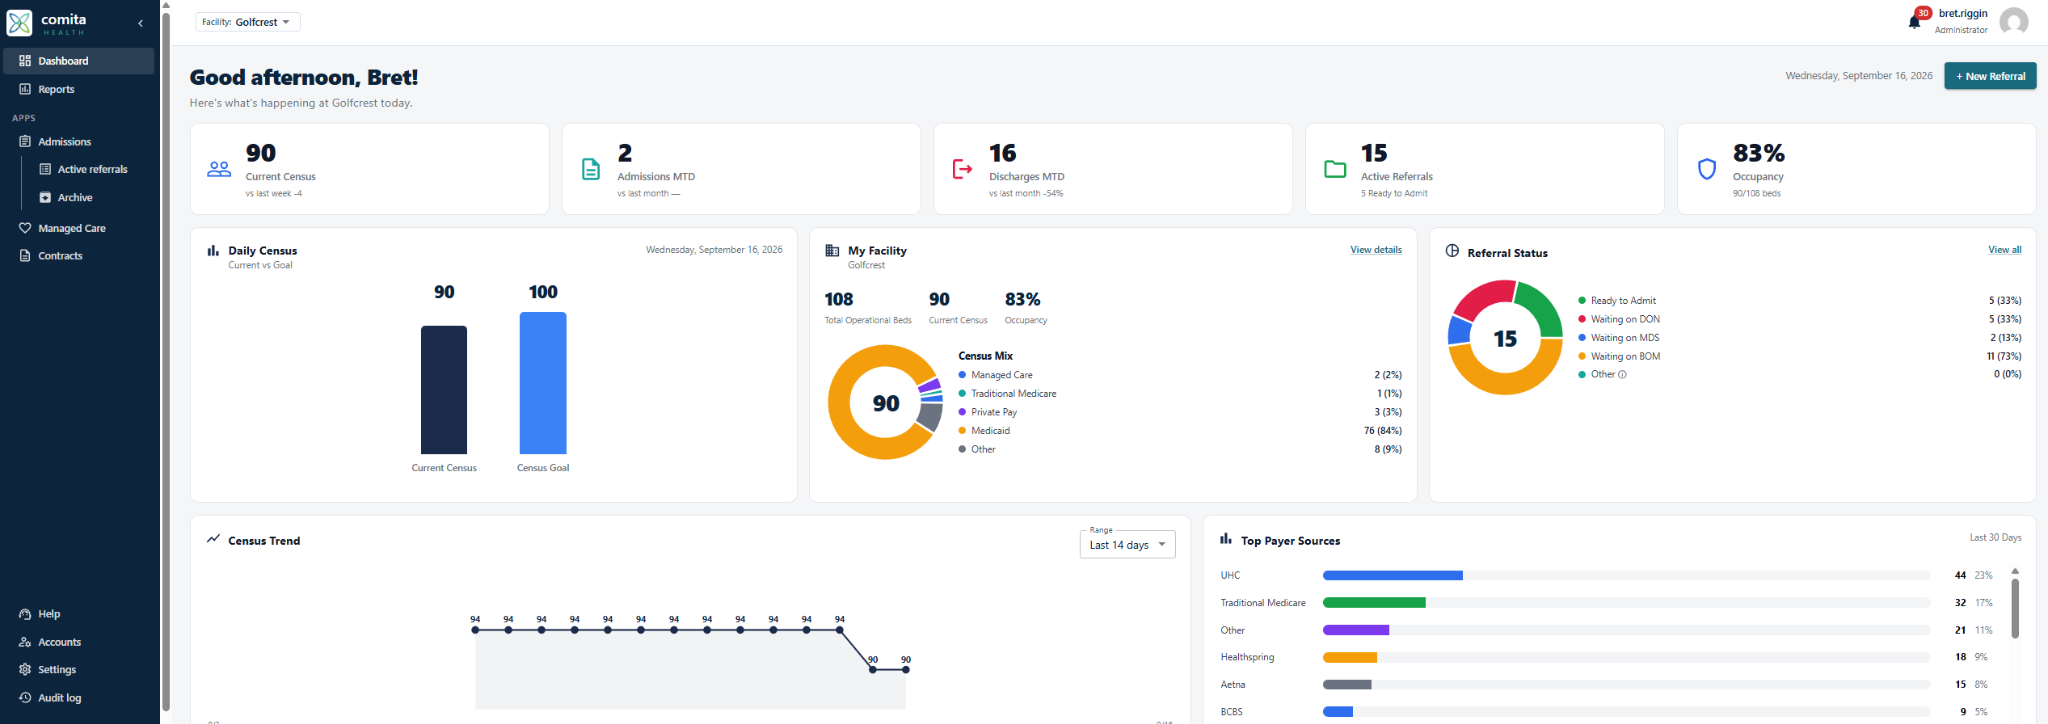The image size is (2048, 724).
Task: Click the Comita Health logo
Action: click(47, 22)
